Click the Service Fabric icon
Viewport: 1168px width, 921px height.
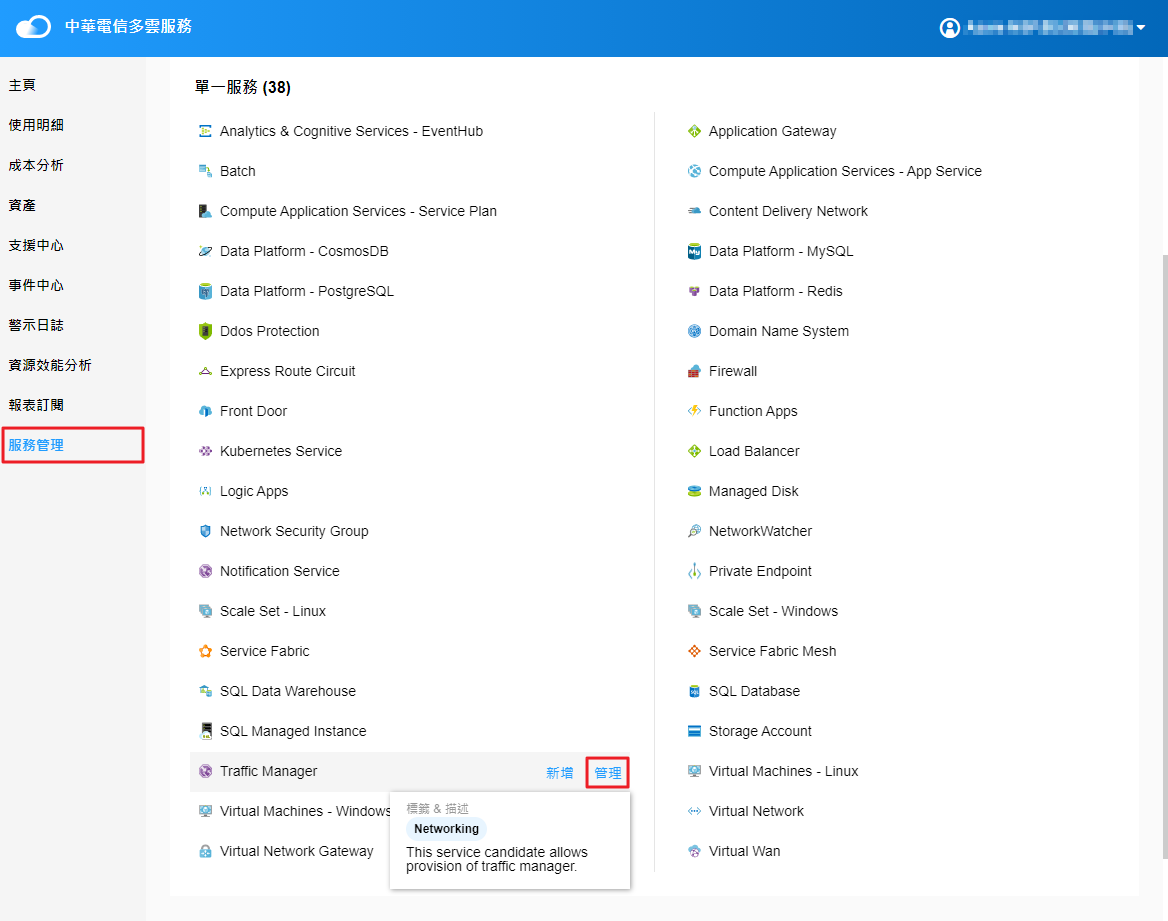click(x=205, y=651)
